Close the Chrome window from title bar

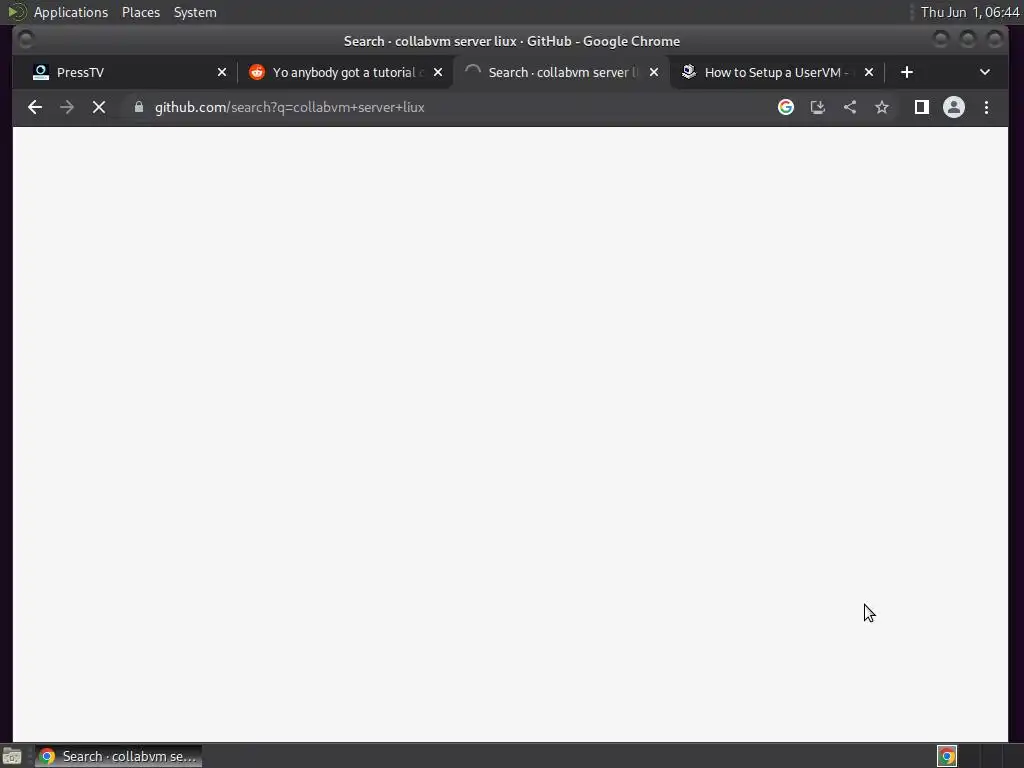point(995,40)
